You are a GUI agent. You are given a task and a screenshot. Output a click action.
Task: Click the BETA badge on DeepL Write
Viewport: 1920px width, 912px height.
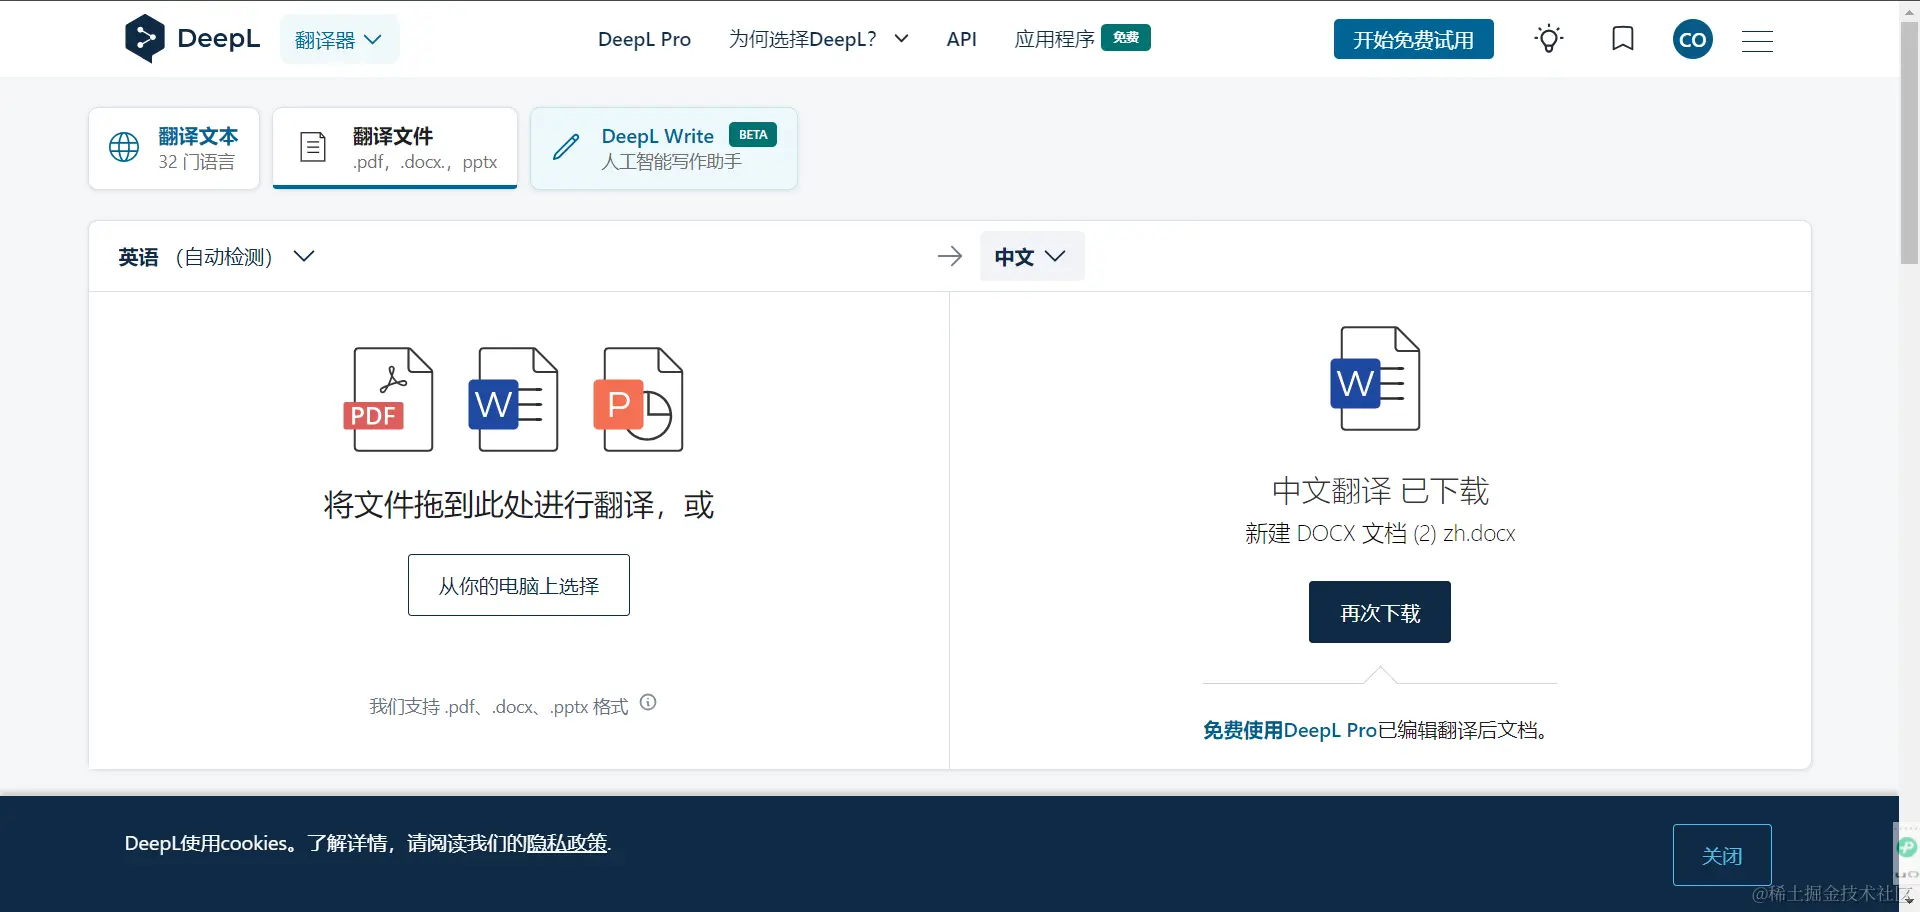click(753, 135)
